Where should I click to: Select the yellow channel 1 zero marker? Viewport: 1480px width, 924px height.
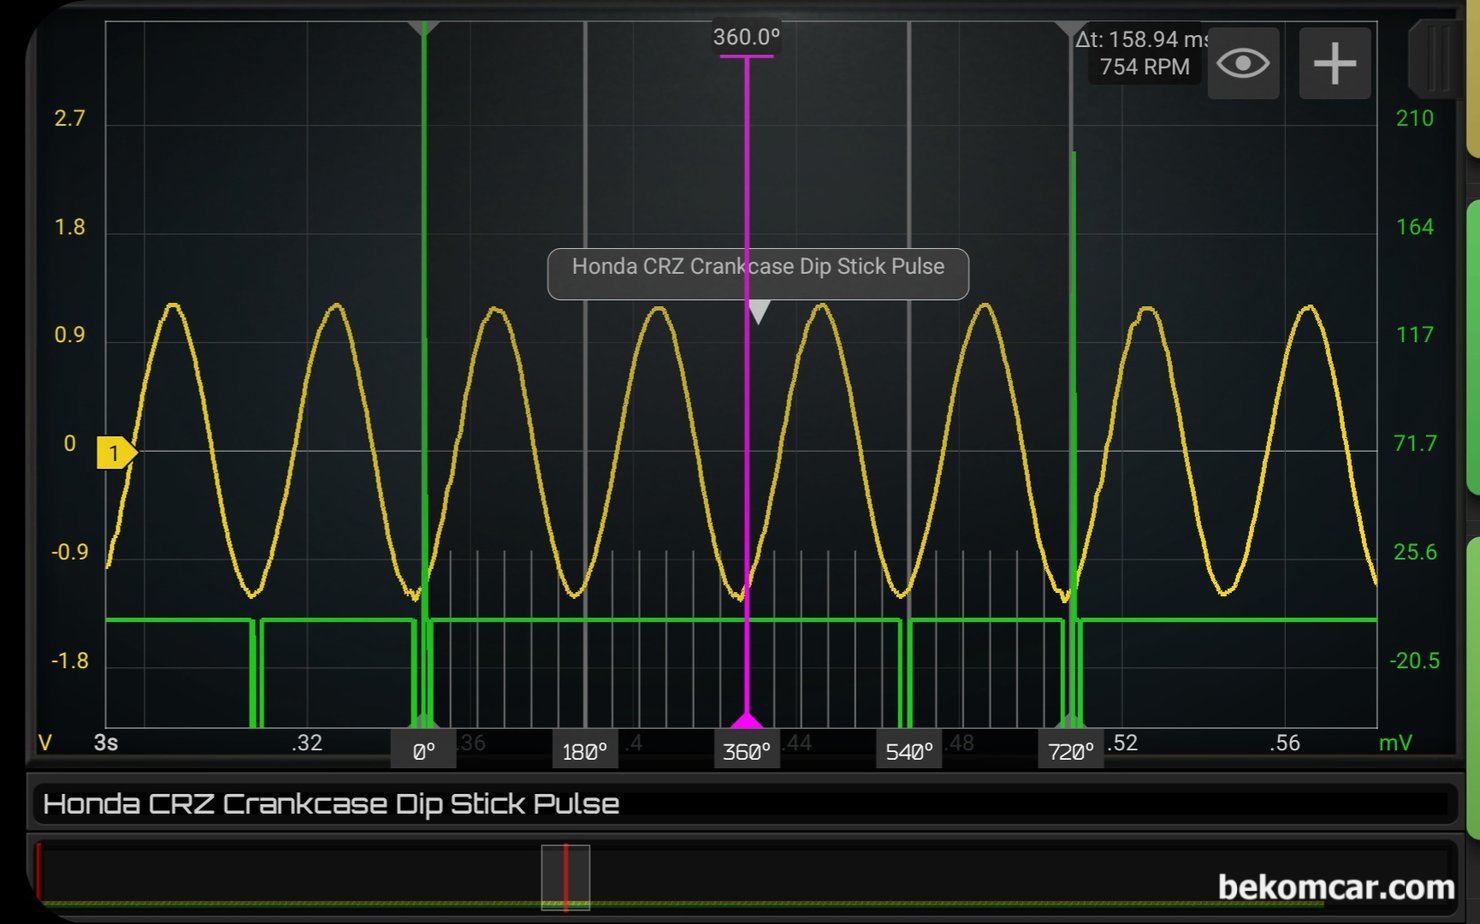click(x=115, y=453)
